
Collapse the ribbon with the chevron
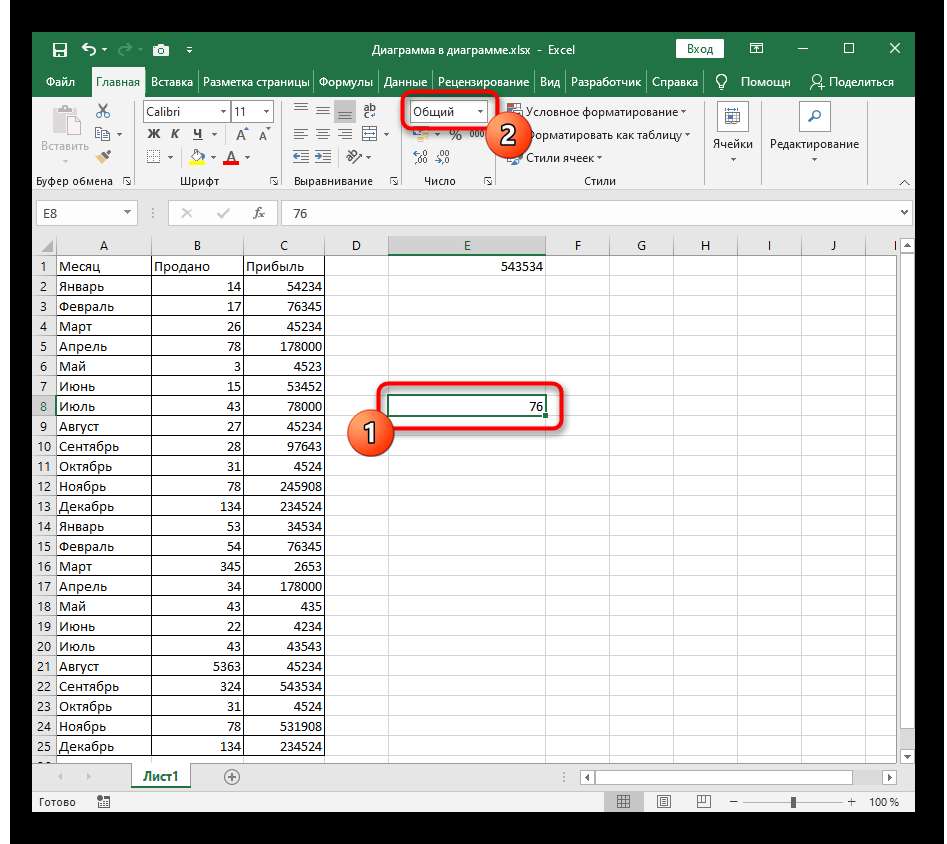click(904, 182)
